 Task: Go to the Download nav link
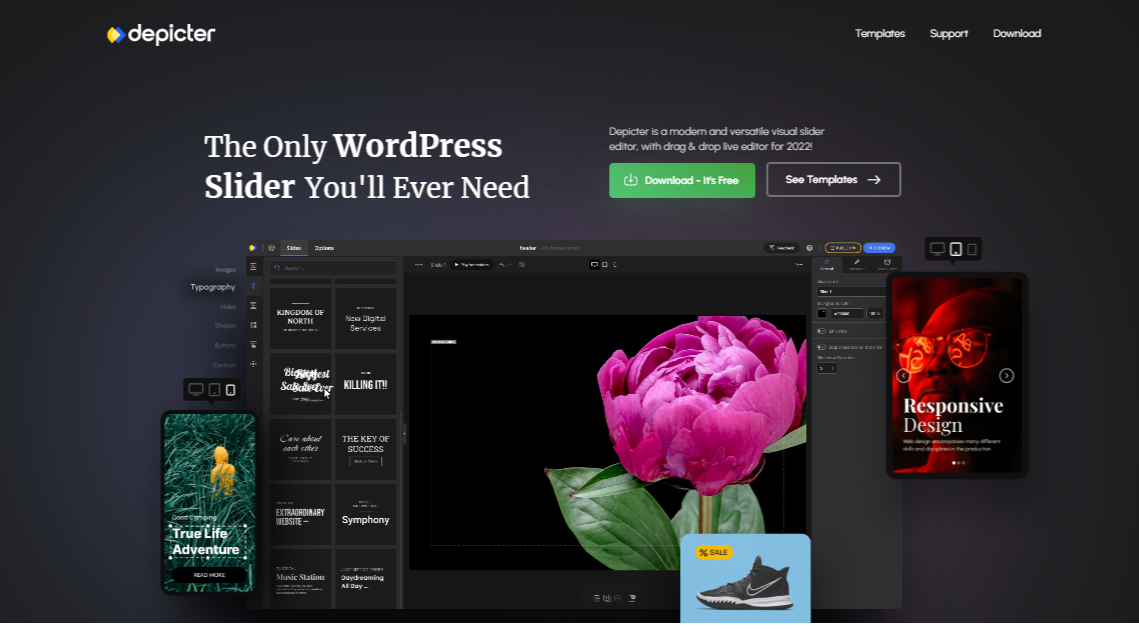point(1017,33)
